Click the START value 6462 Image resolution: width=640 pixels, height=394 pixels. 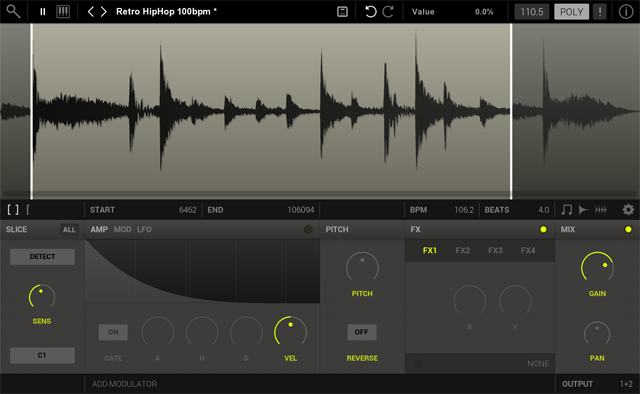(188, 210)
